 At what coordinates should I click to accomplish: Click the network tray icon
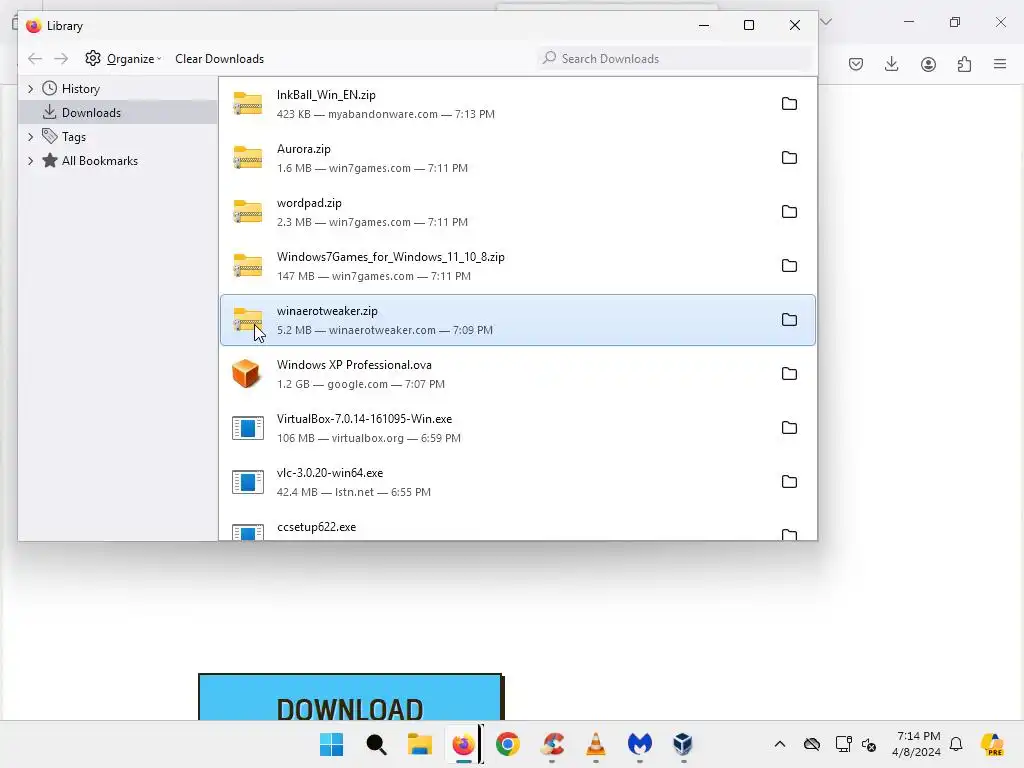[x=843, y=744]
